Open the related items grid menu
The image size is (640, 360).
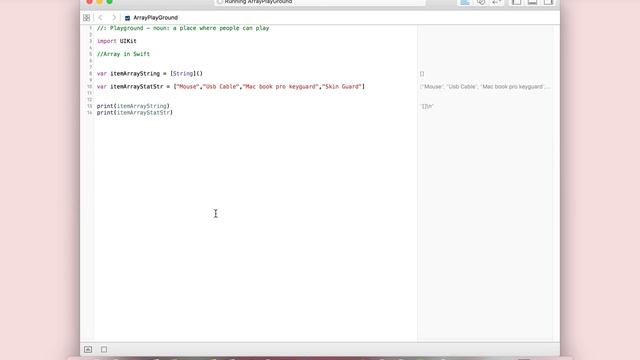coord(87,18)
